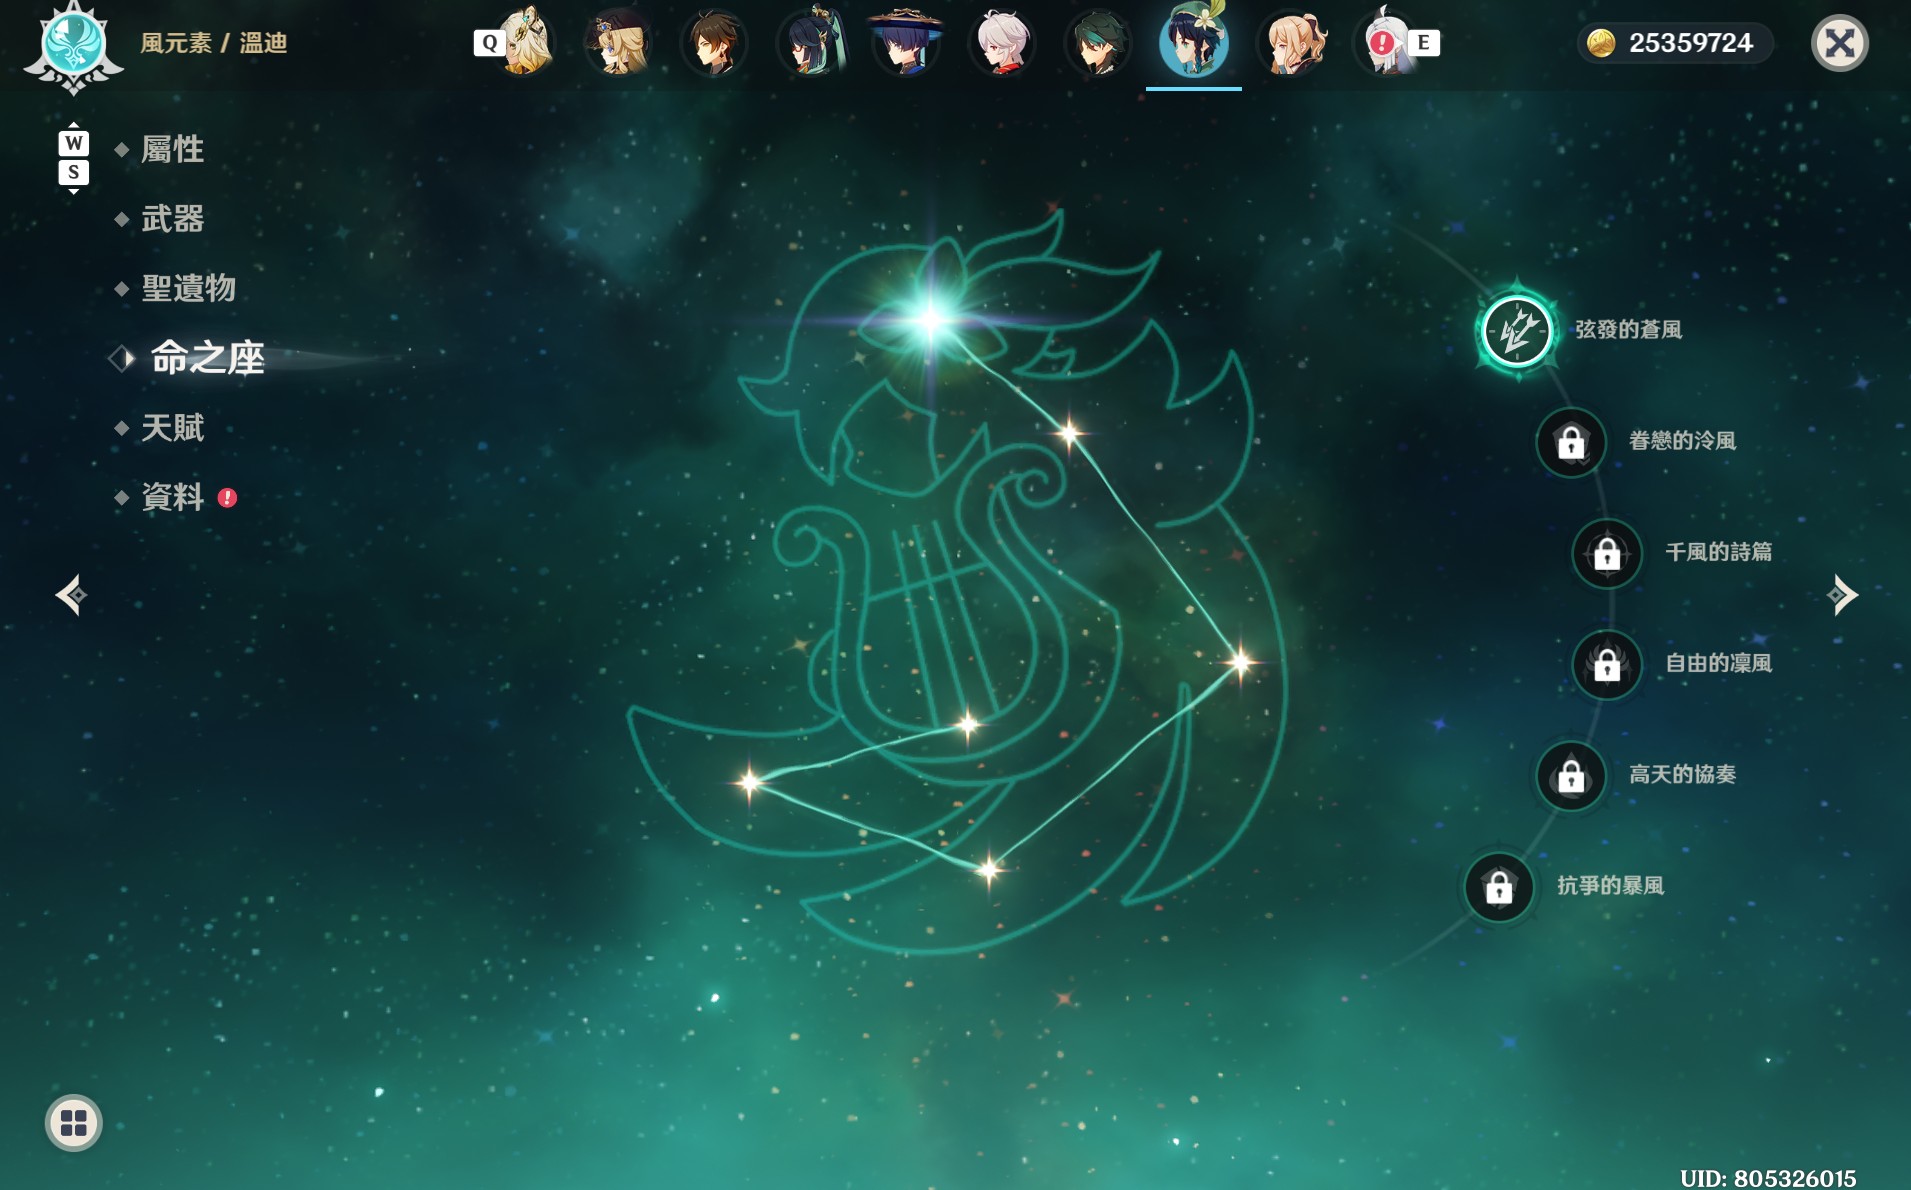Select the Wanderer portrait with wide hat
Viewport: 1911px width, 1190px height.
[x=906, y=43]
